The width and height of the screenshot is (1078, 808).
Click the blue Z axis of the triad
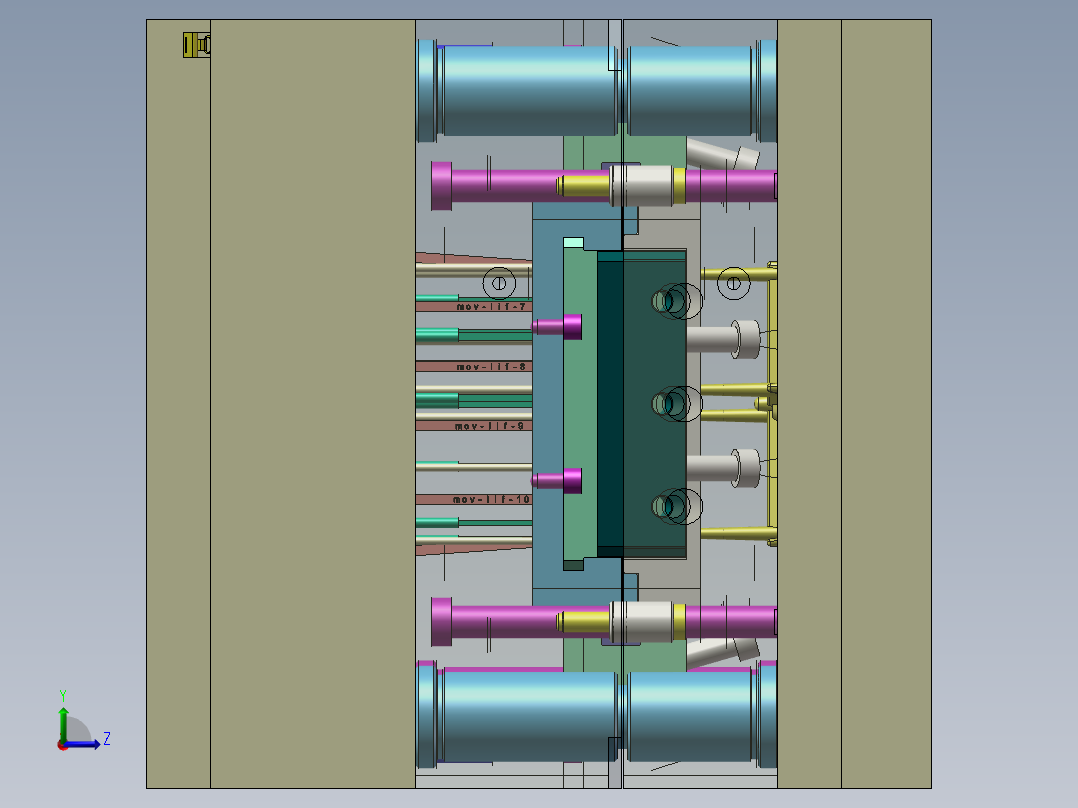84,744
